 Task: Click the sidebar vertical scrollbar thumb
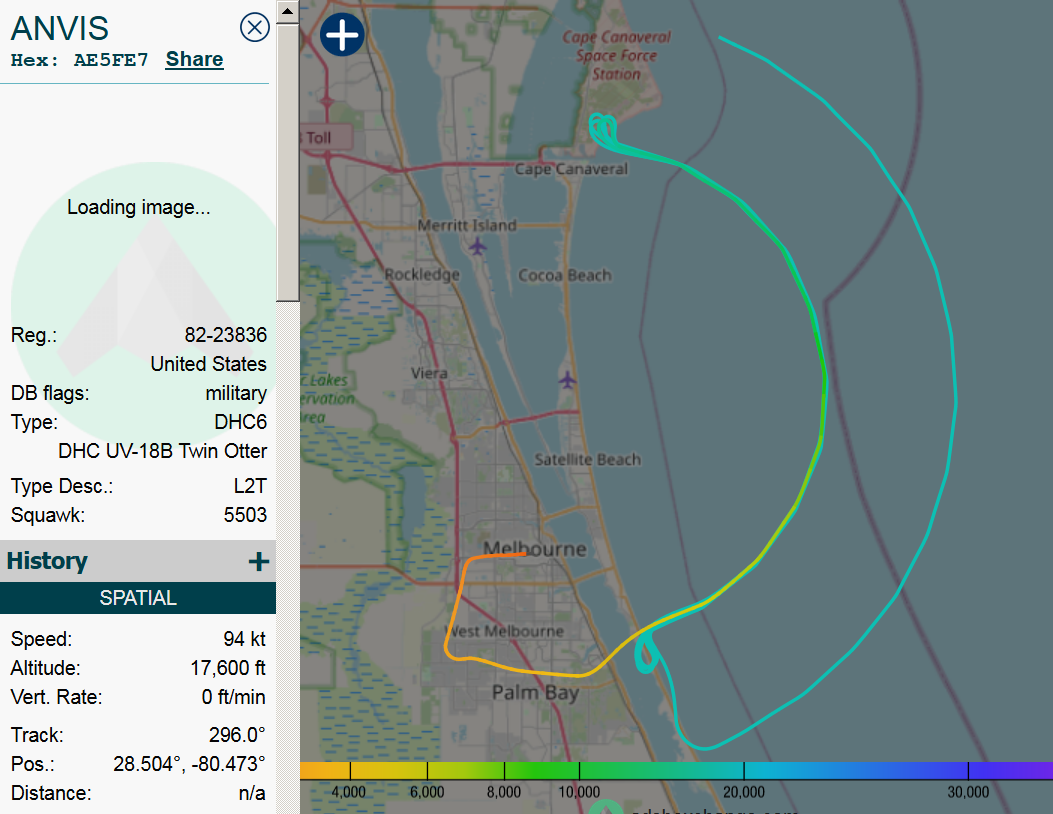click(287, 163)
